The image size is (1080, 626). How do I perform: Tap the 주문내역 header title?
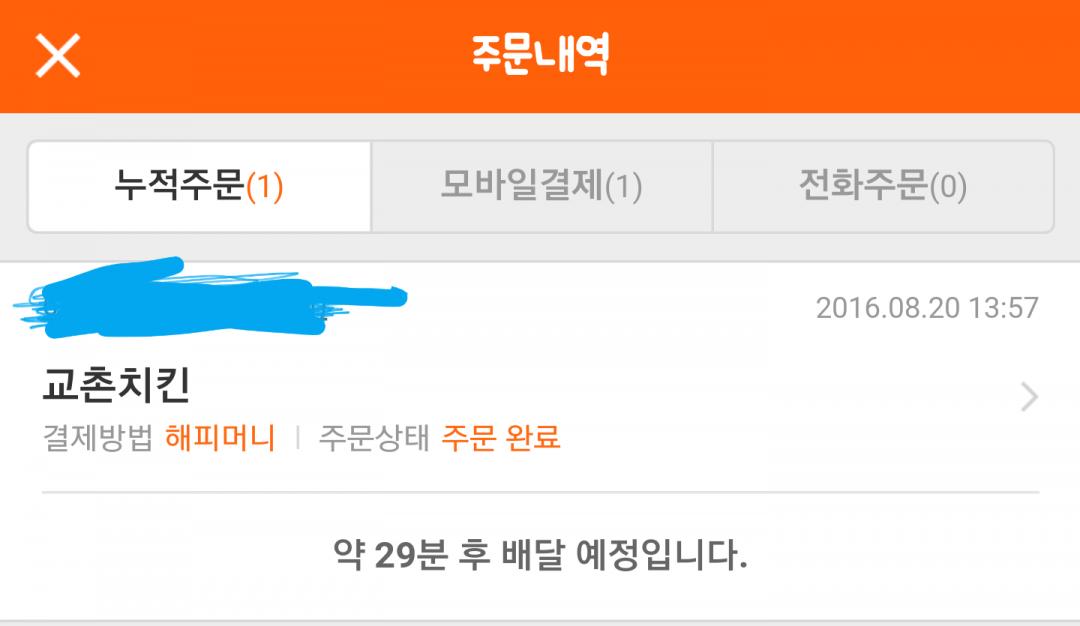(540, 54)
